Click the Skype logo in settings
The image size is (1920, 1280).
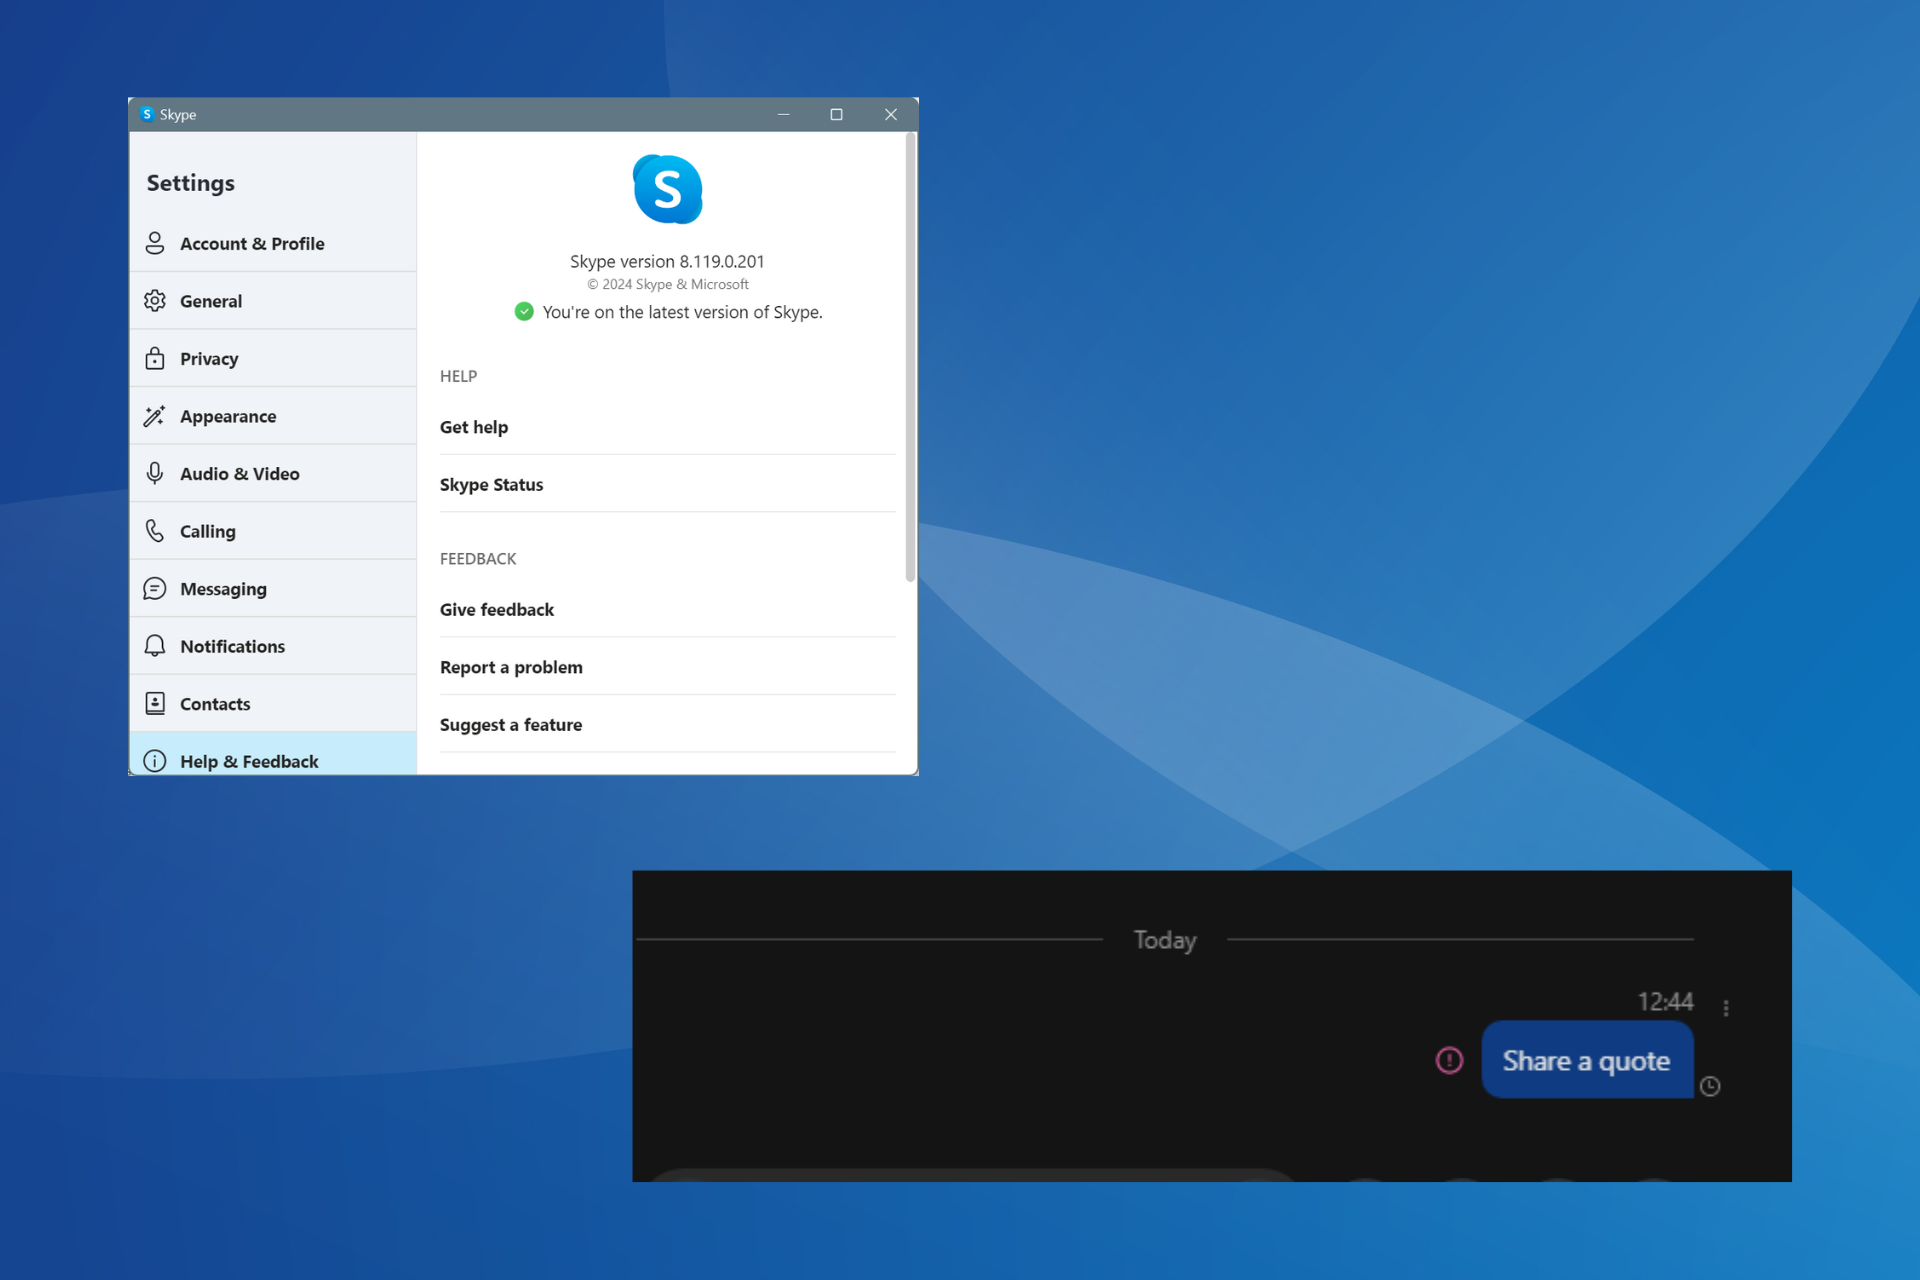(x=667, y=189)
